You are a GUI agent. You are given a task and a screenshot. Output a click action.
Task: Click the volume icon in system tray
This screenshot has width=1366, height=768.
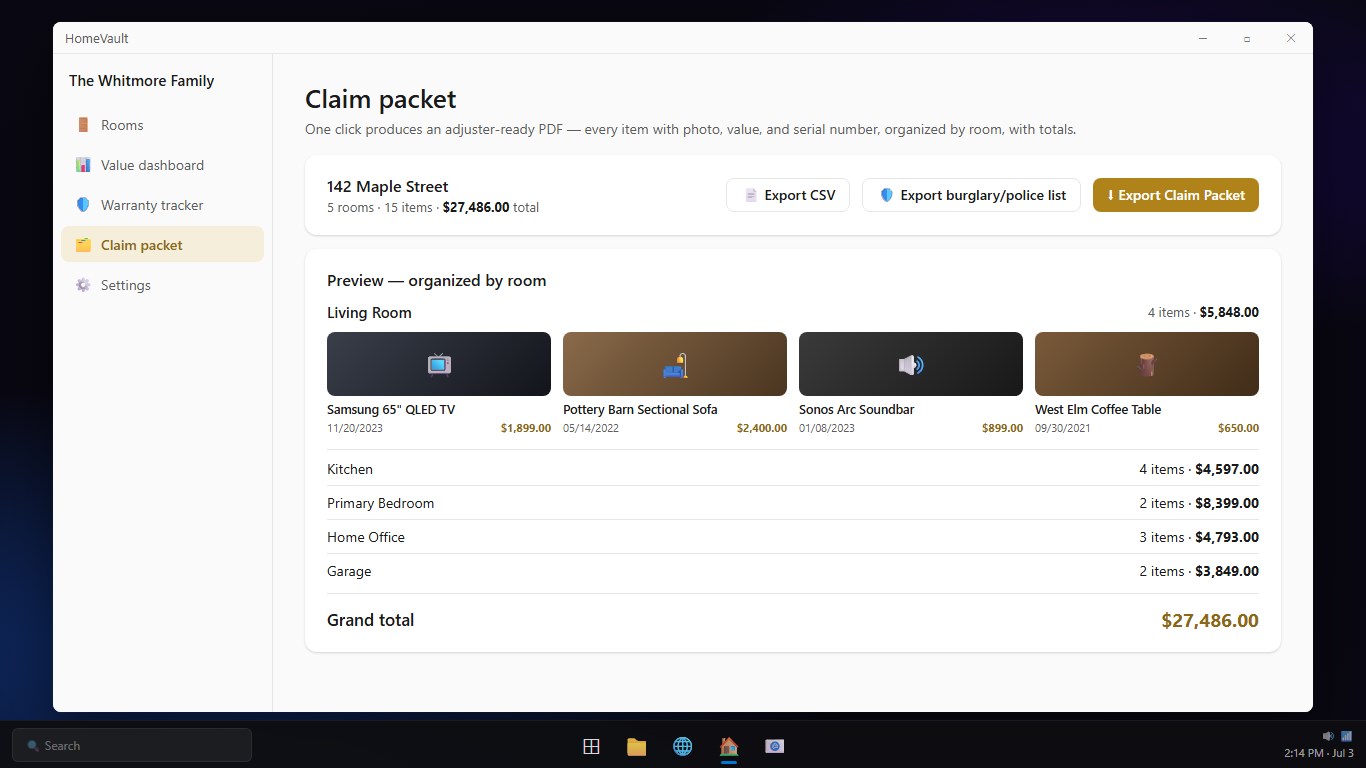pyautogui.click(x=1328, y=736)
